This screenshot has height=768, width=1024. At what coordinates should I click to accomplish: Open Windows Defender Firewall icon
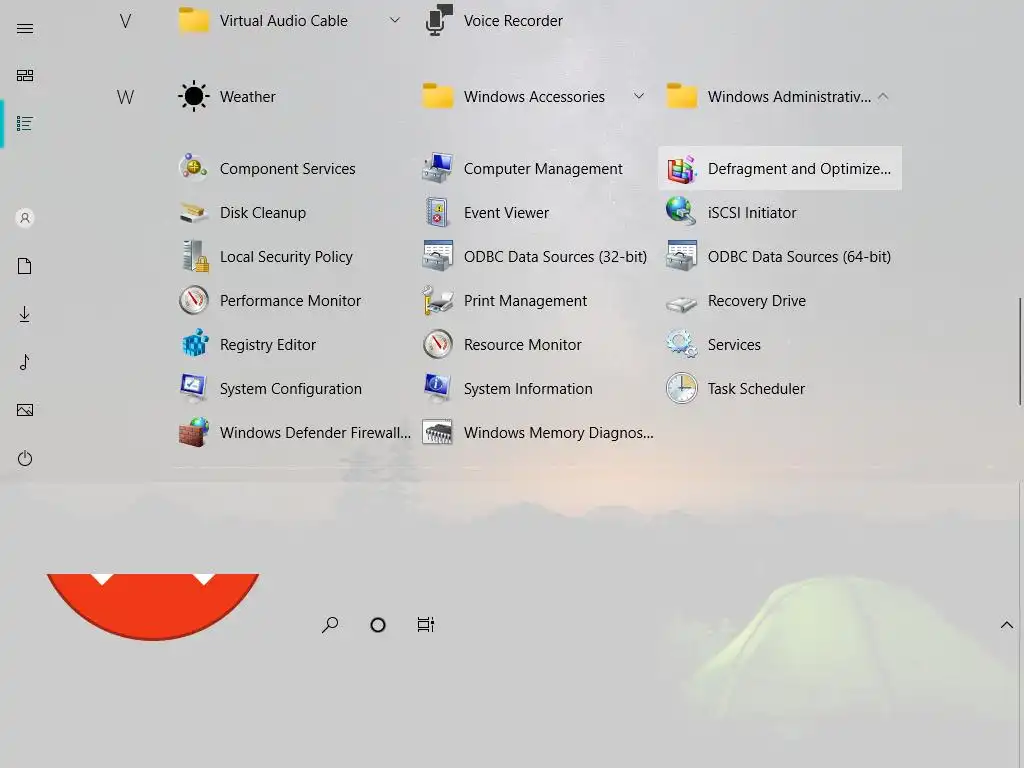coord(194,432)
